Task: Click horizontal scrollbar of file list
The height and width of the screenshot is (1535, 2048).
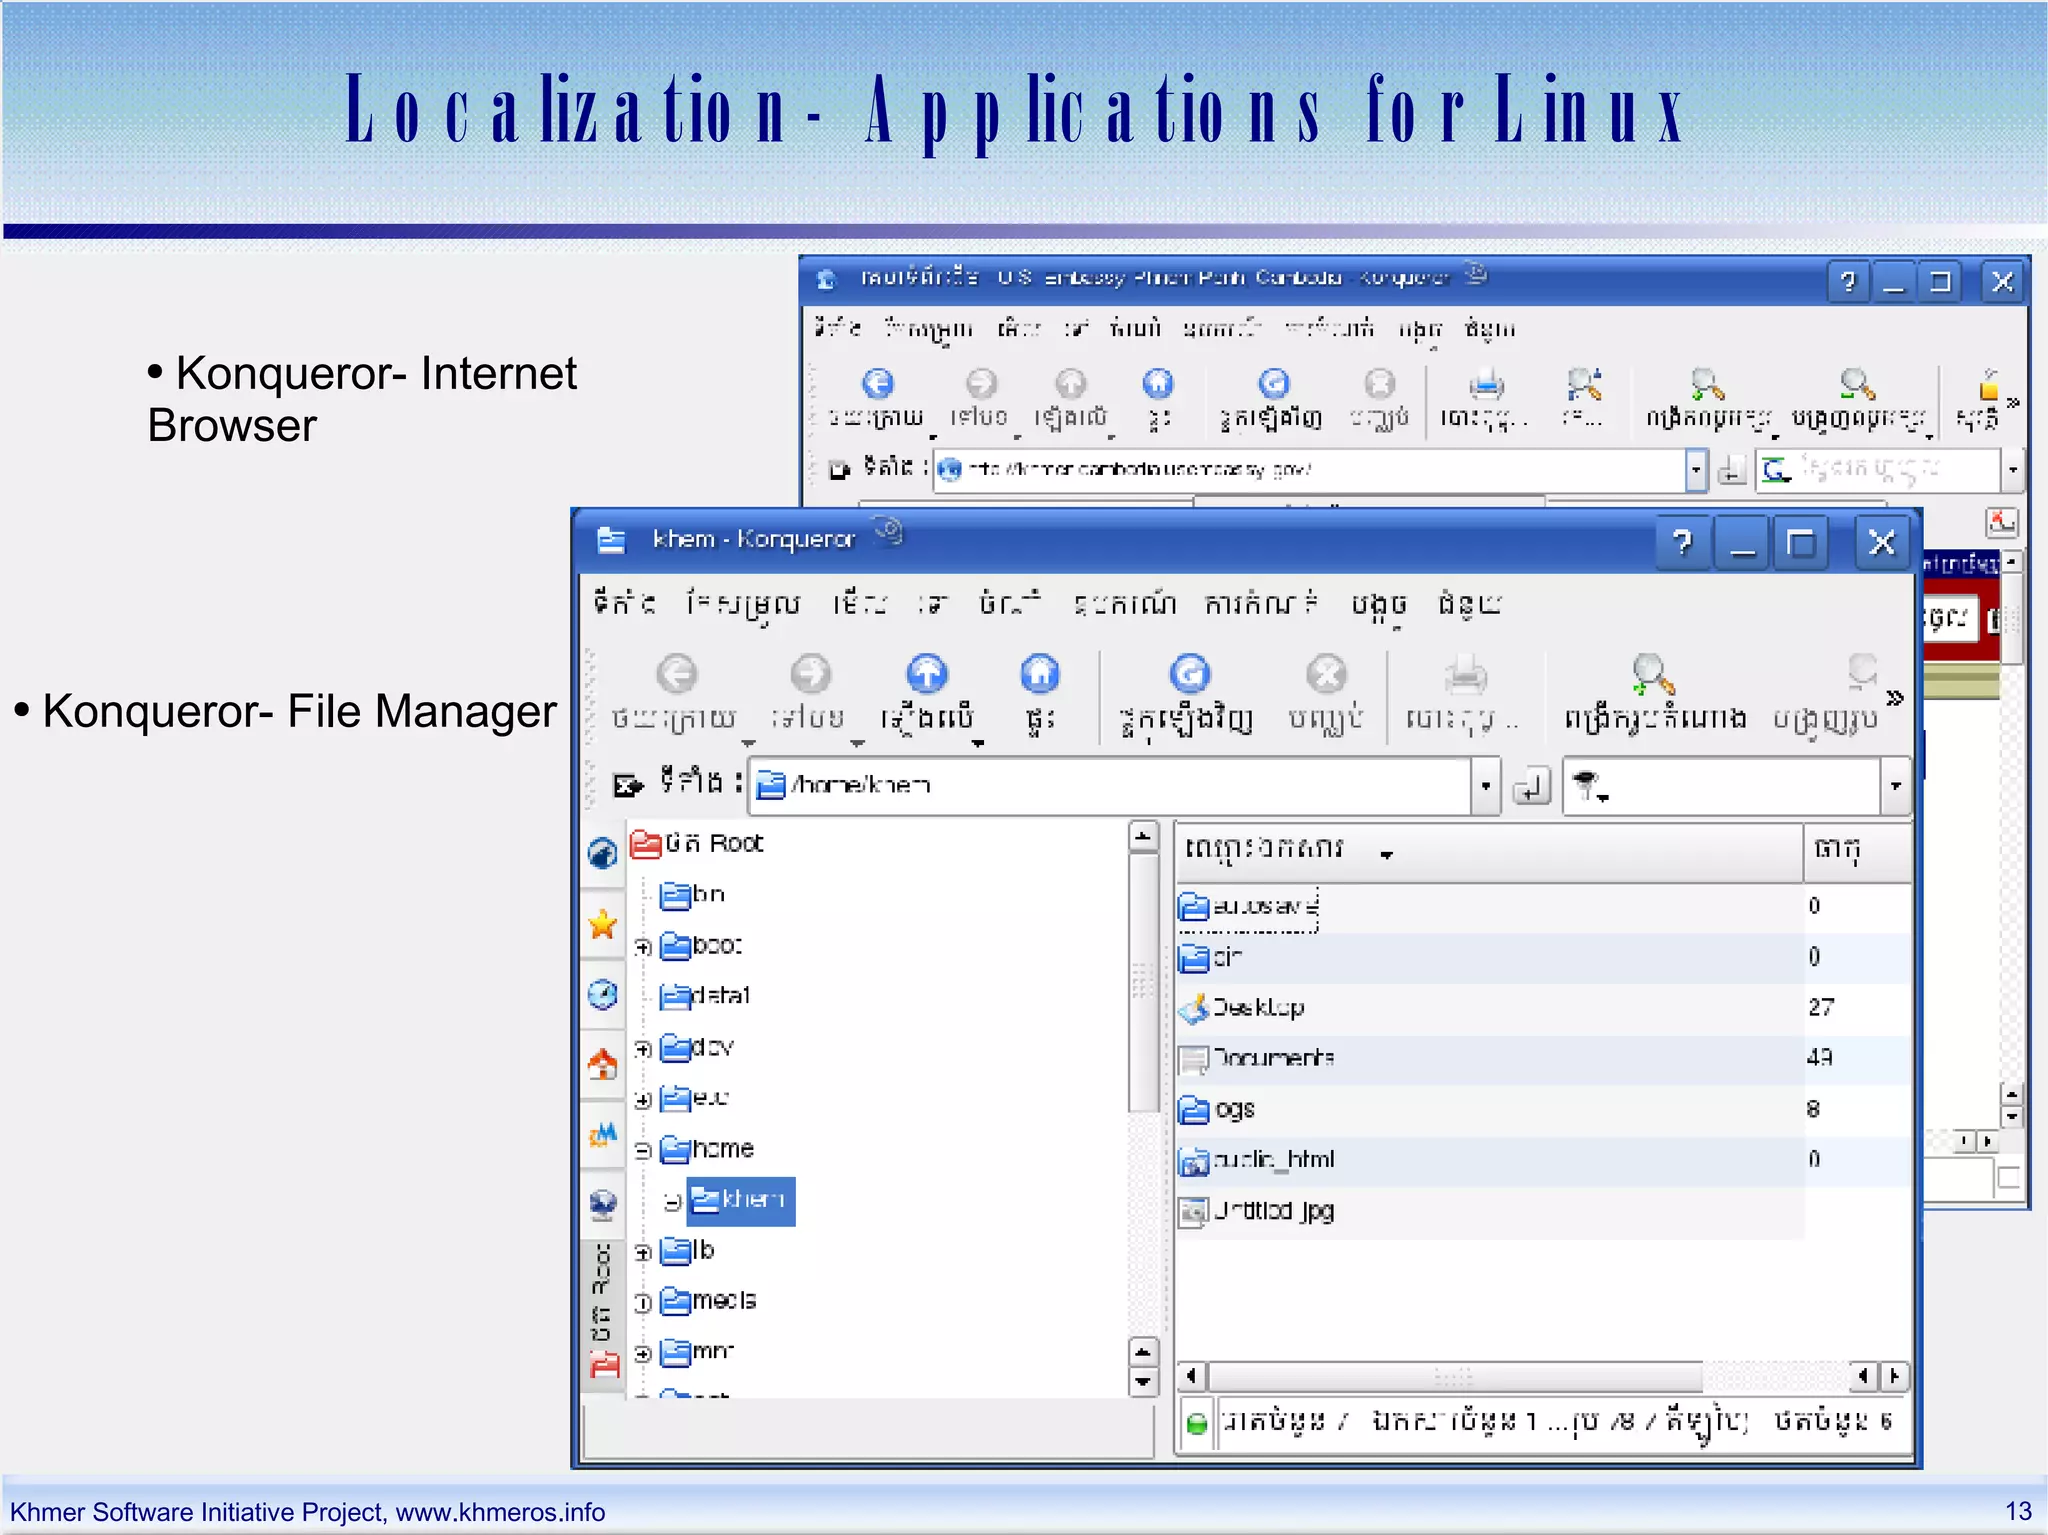Action: point(1452,1377)
